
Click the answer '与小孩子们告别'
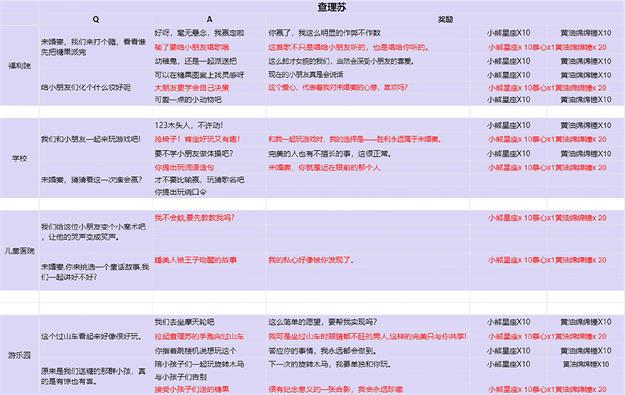(x=181, y=377)
